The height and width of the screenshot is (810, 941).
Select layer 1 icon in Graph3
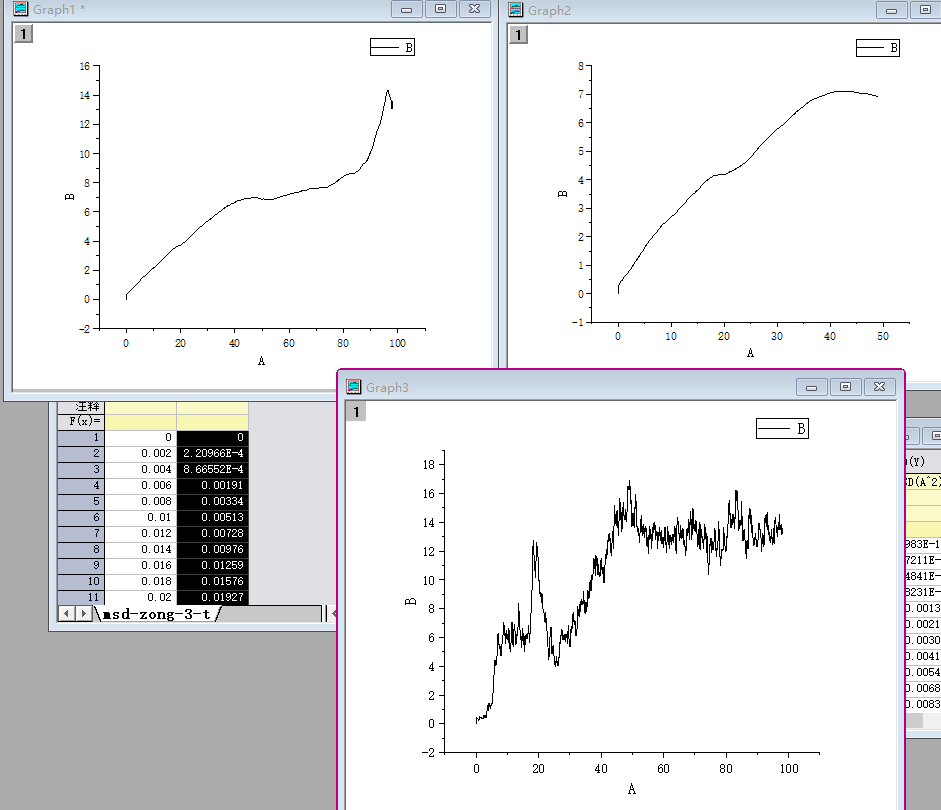pyautogui.click(x=356, y=412)
